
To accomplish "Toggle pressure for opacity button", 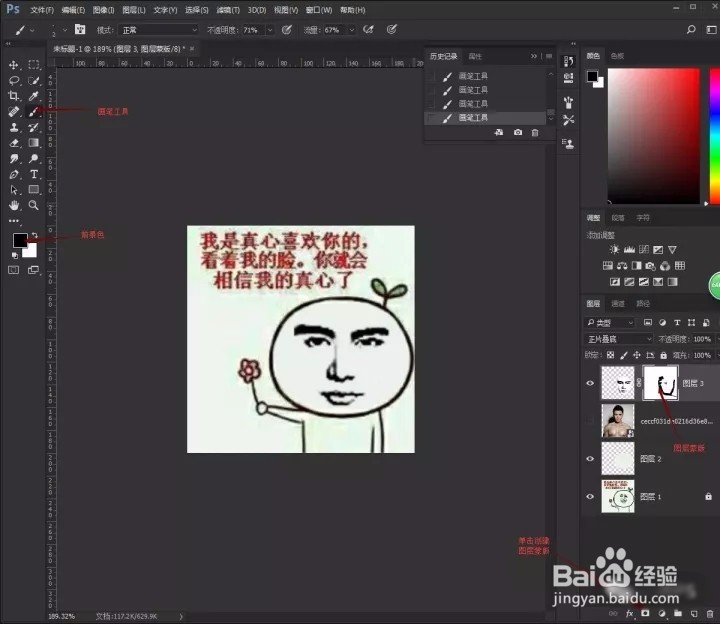I will 287,30.
